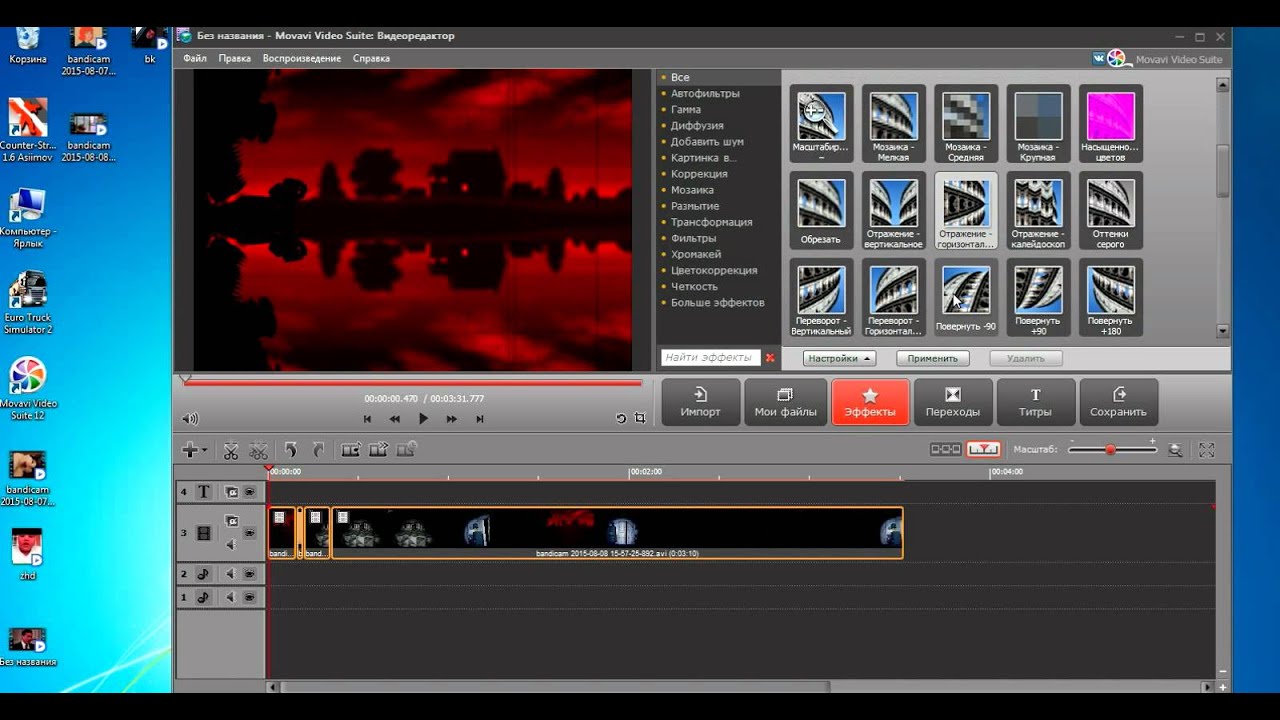1280x720 pixels.
Task: Jump to the end of the video
Action: pos(480,419)
